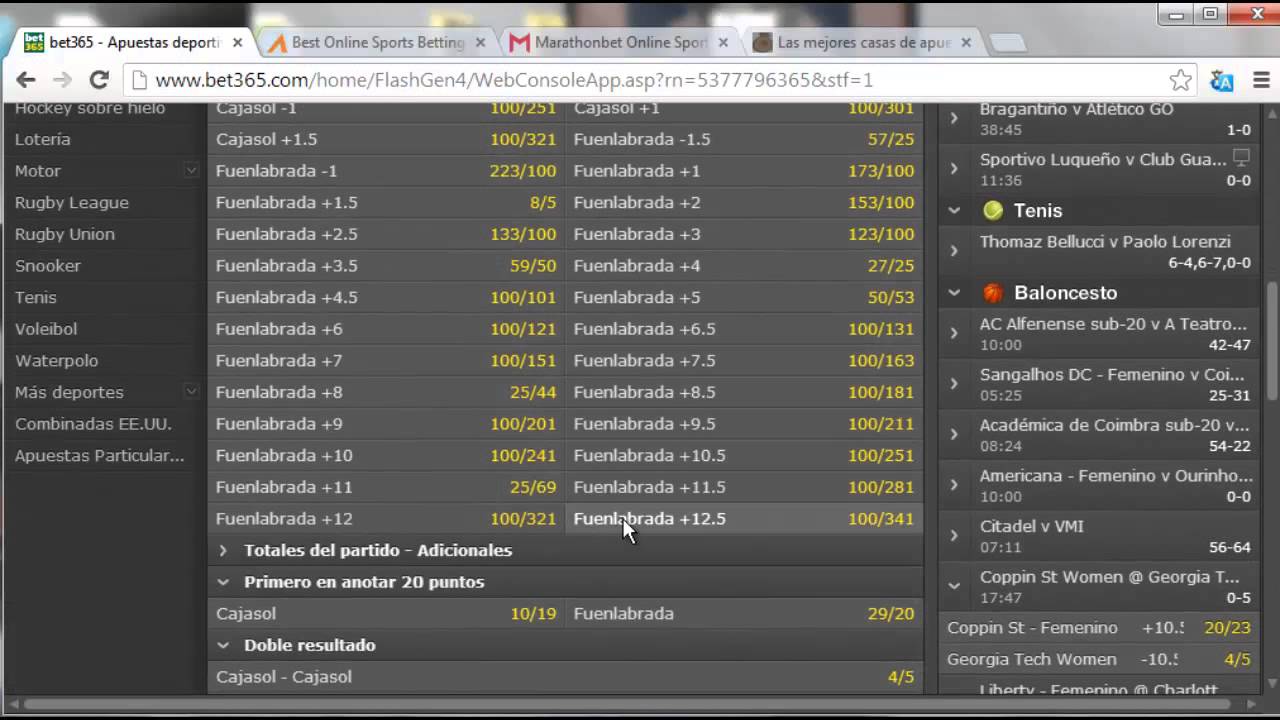Open Voleibol in the sidebar

(x=45, y=329)
